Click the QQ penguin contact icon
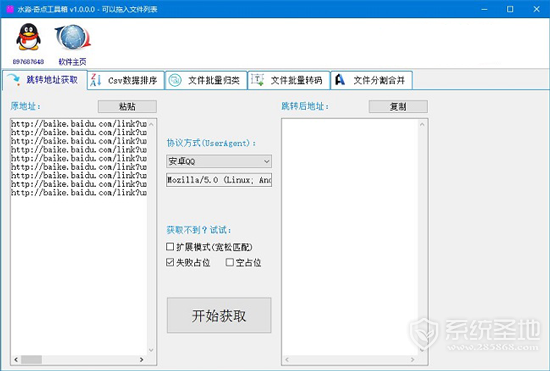This screenshot has height=371, width=550. pyautogui.click(x=28, y=36)
